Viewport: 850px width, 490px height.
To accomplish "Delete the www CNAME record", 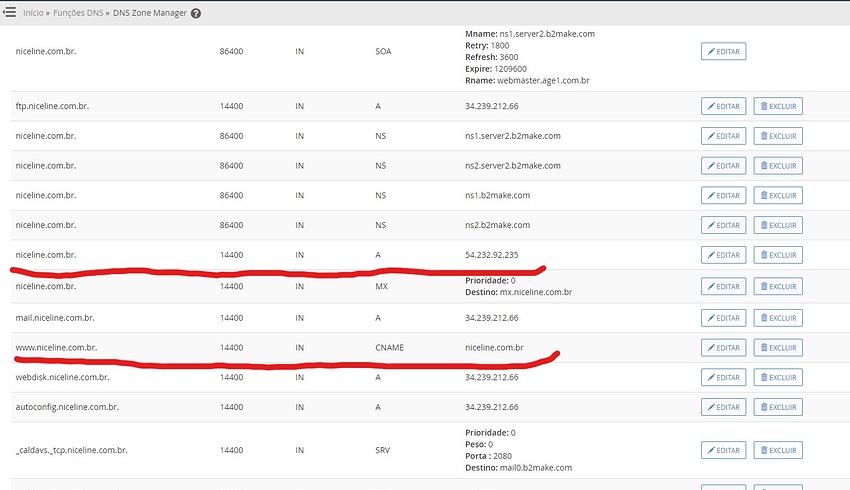I will [x=778, y=348].
